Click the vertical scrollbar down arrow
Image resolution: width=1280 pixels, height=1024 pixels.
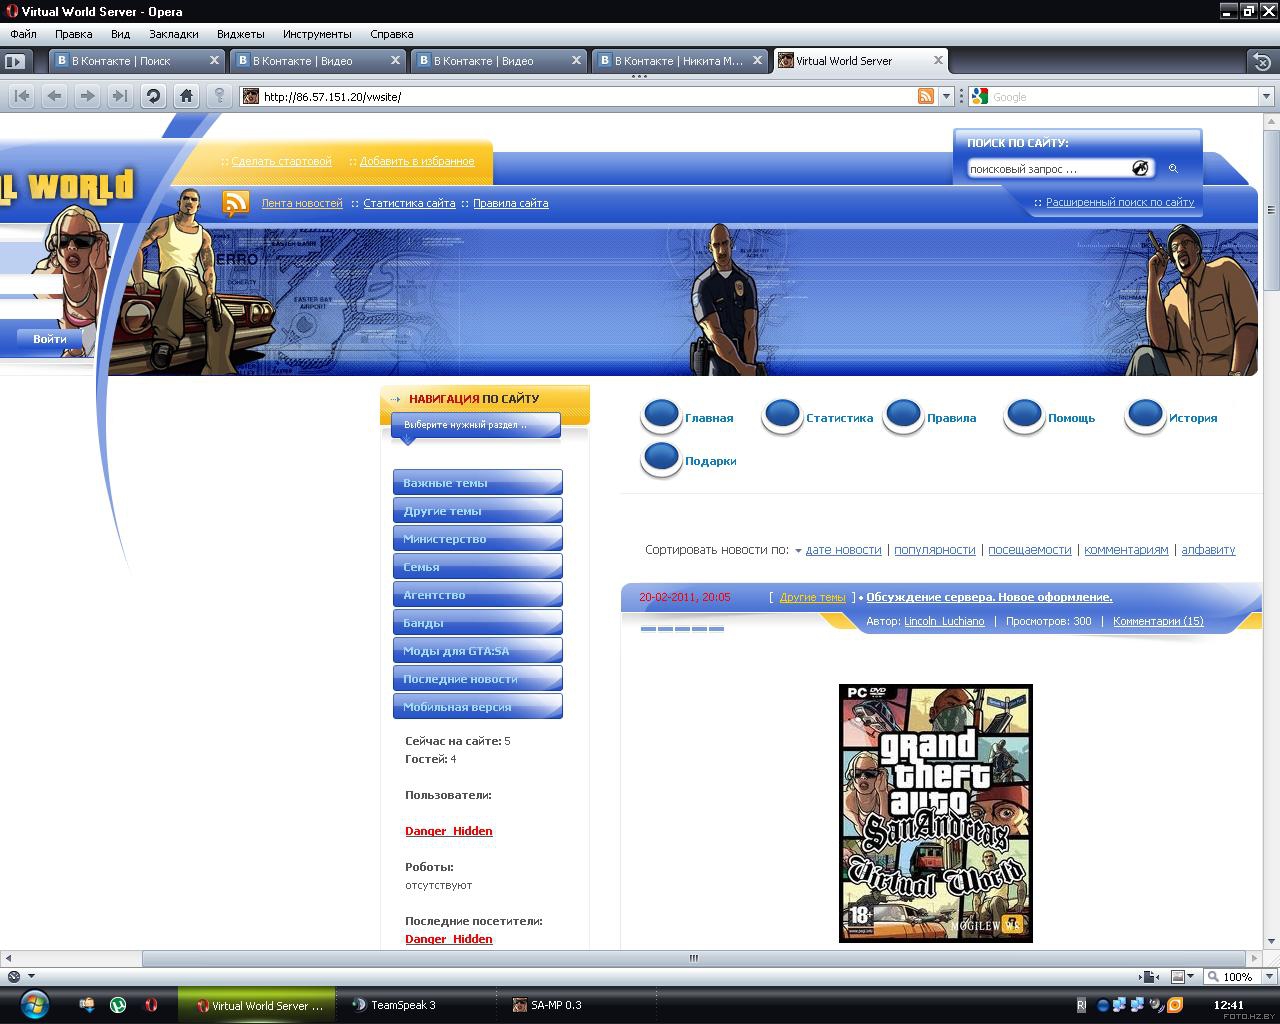pos(1272,941)
